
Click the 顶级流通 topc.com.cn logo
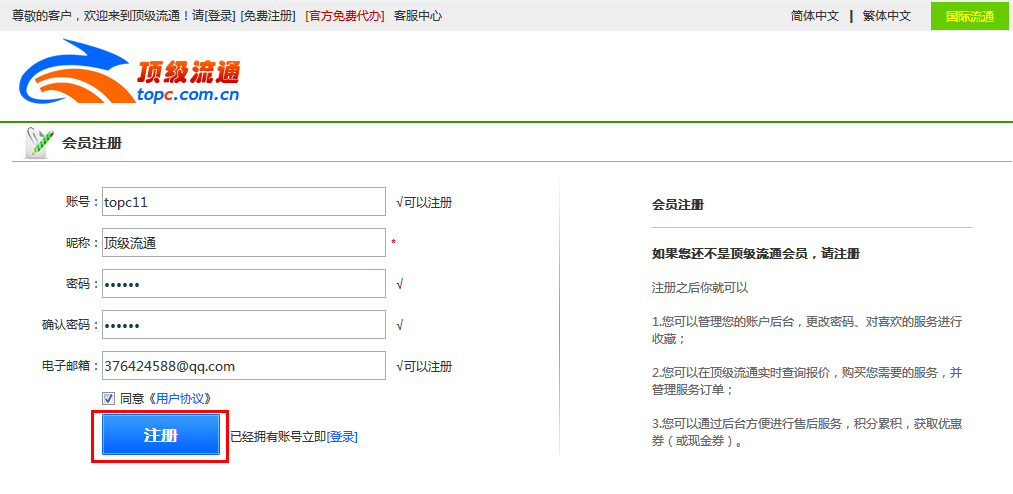[130, 75]
